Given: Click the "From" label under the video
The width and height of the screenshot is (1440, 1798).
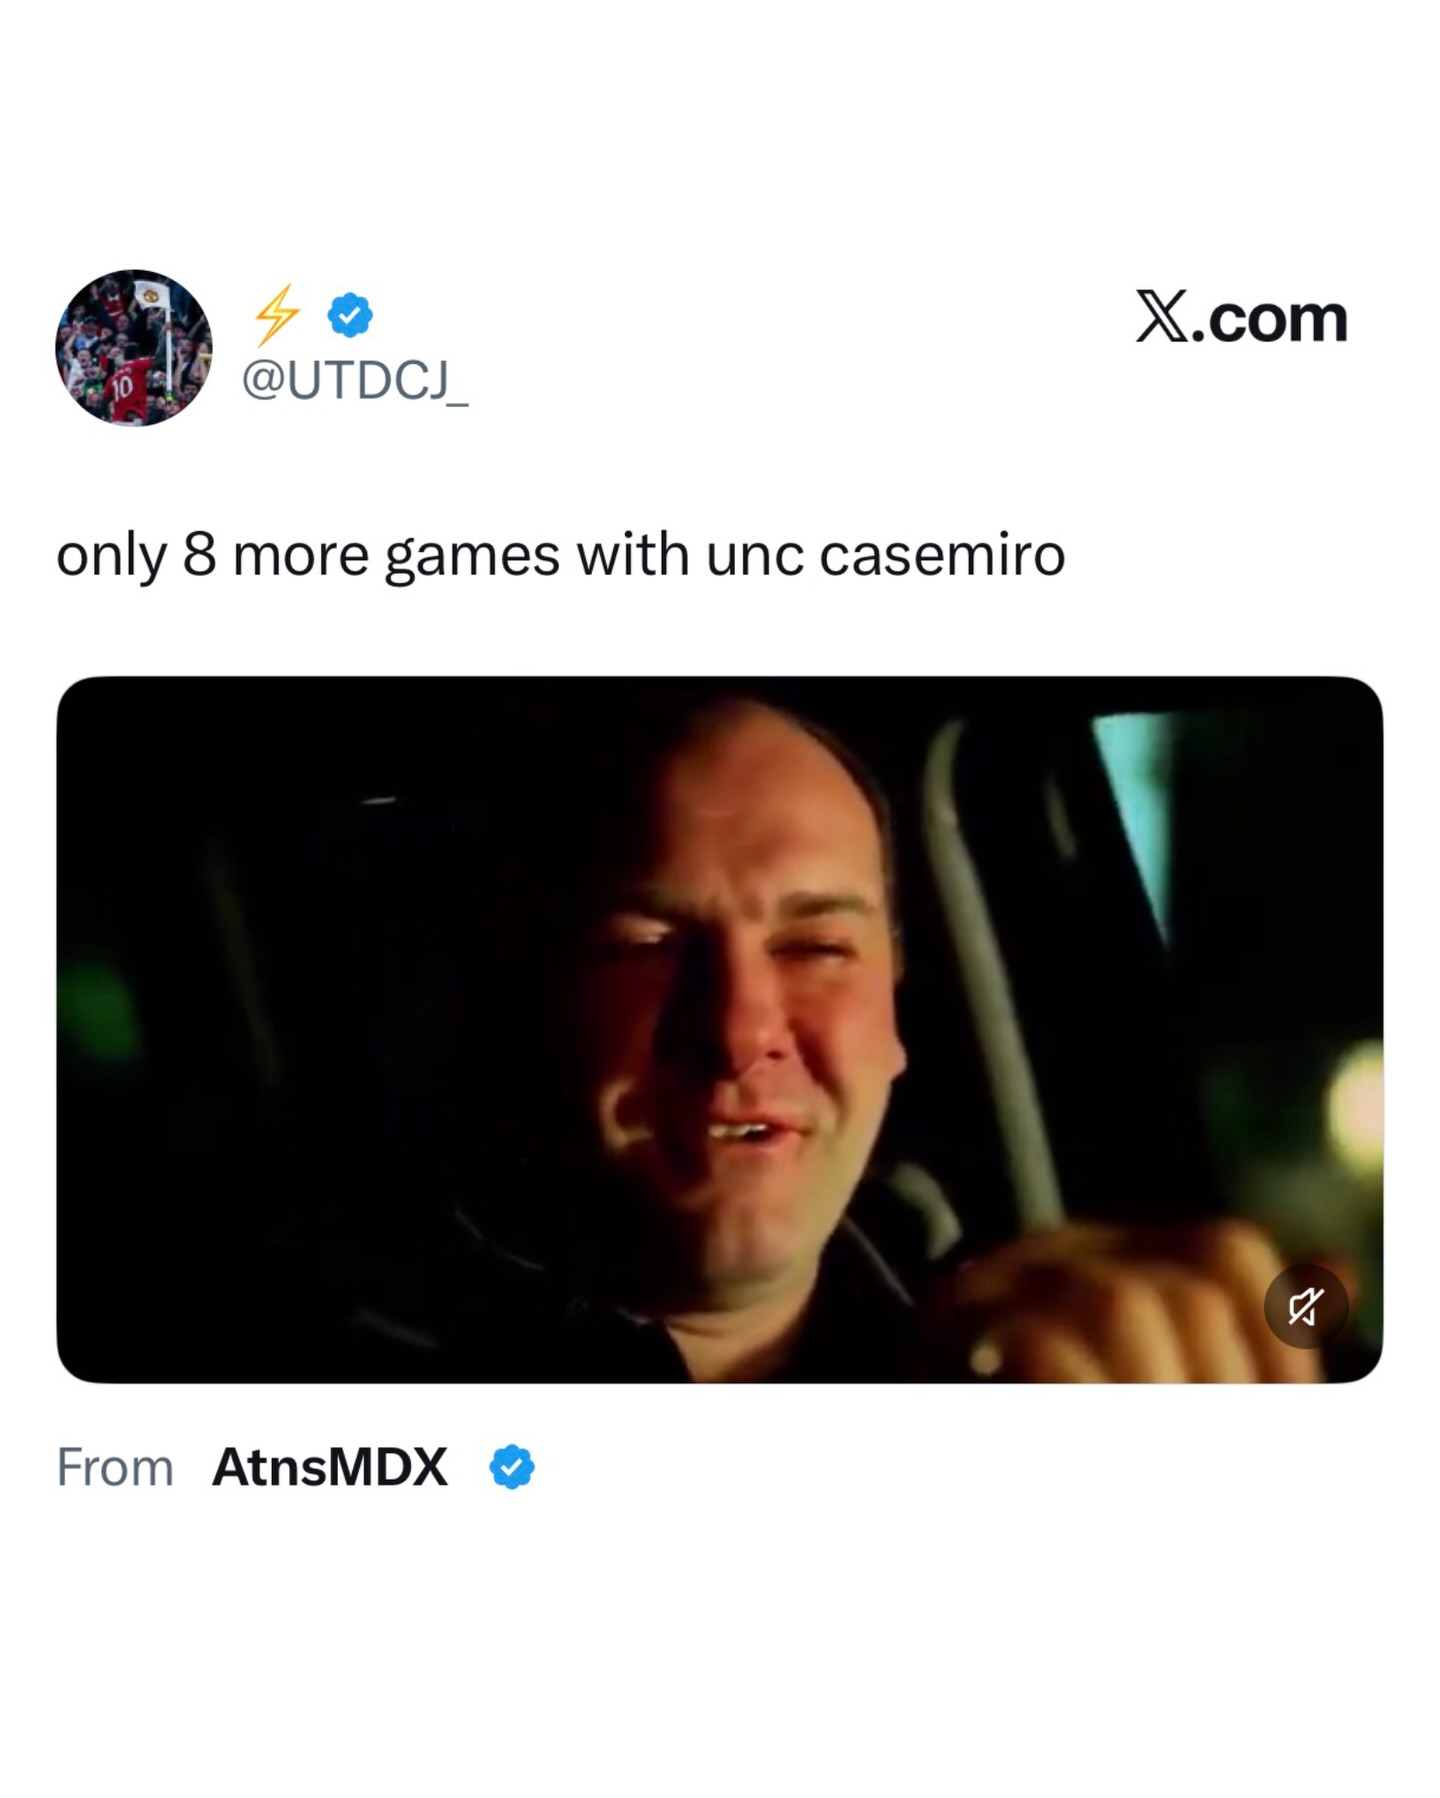Looking at the screenshot, I should tap(115, 1467).
